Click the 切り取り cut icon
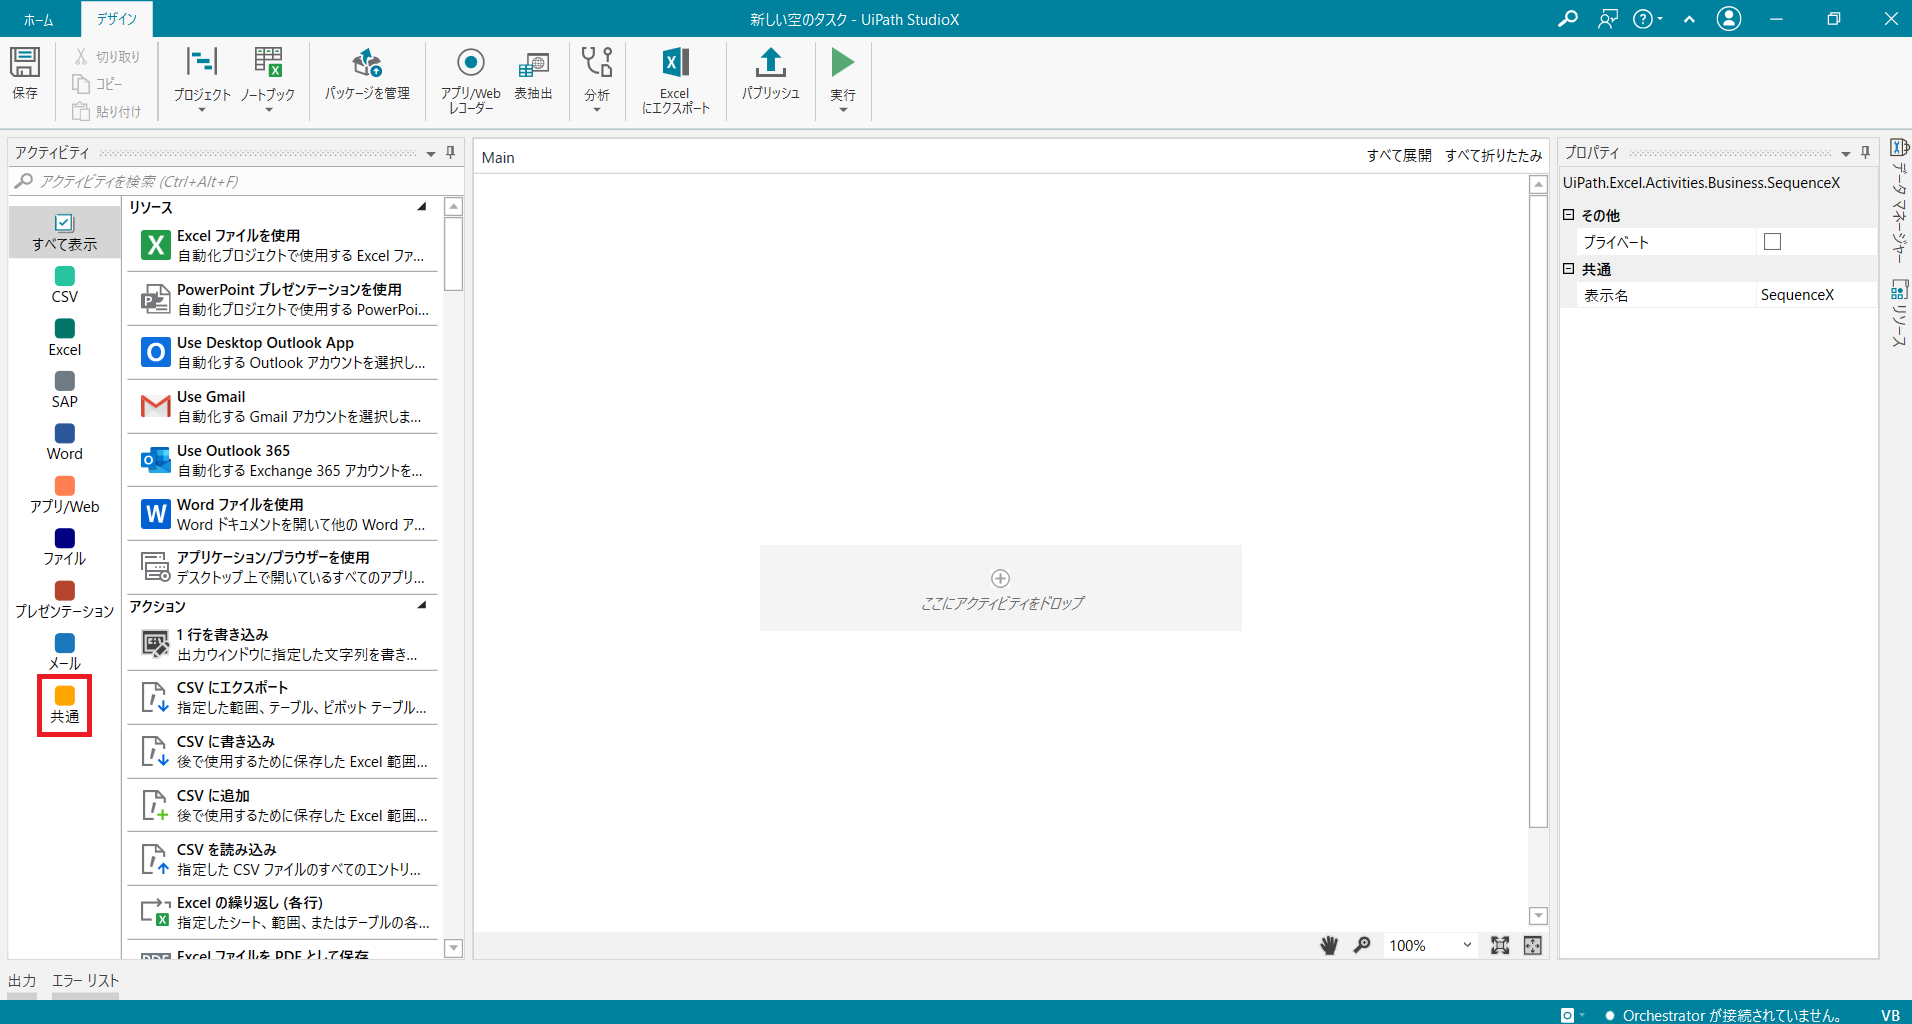Image resolution: width=1912 pixels, height=1024 pixels. tap(81, 57)
